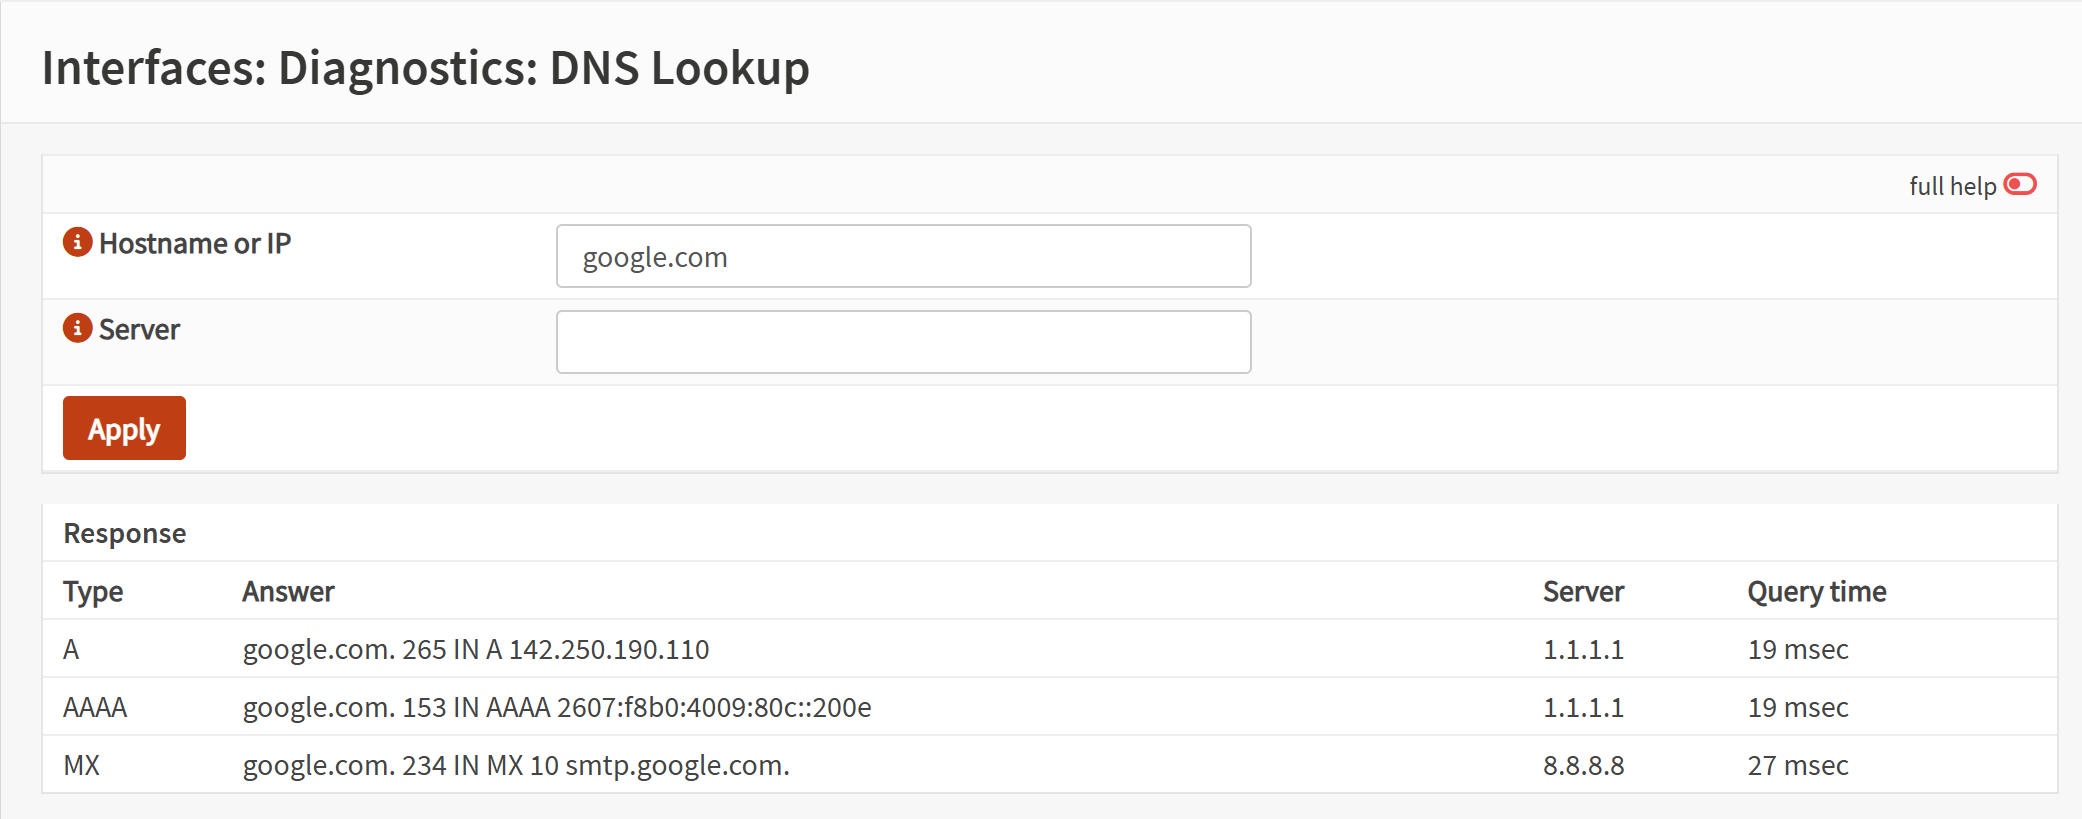Image resolution: width=2082 pixels, height=819 pixels.
Task: Click the Answer column header
Action: click(x=288, y=592)
